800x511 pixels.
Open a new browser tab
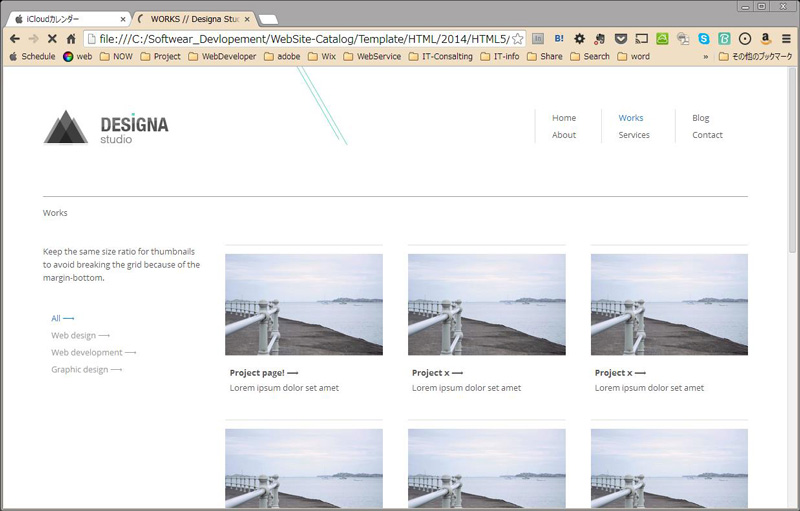pyautogui.click(x=268, y=20)
